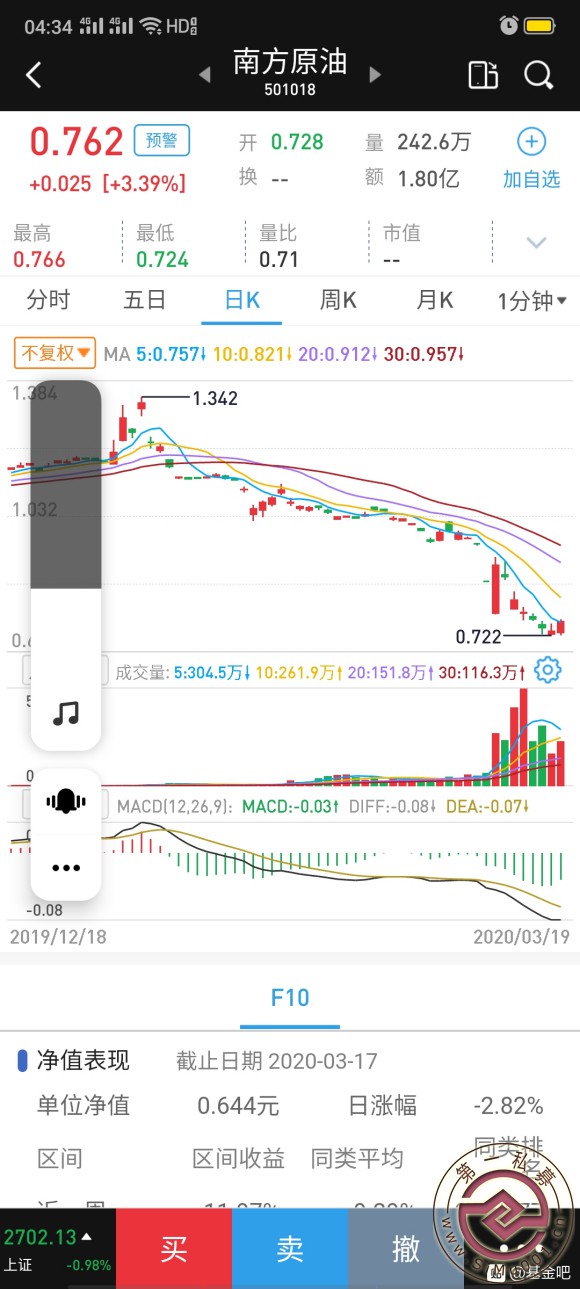The width and height of the screenshot is (580, 1289).
Task: Select the 周K tab
Action: [x=338, y=300]
